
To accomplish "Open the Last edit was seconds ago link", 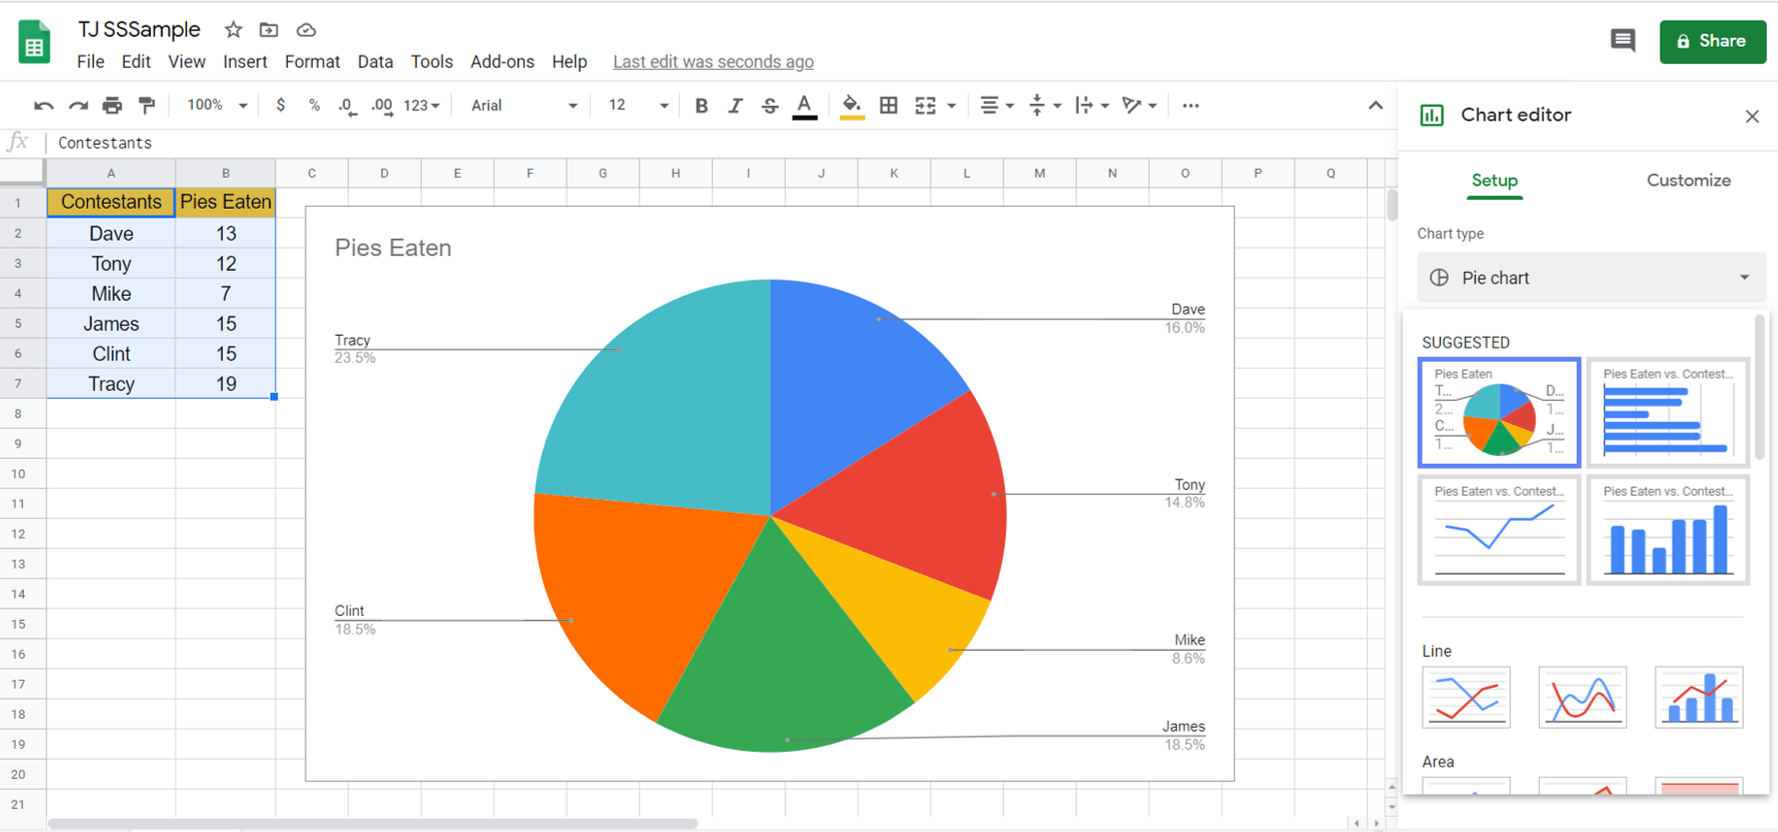I will click(x=713, y=62).
